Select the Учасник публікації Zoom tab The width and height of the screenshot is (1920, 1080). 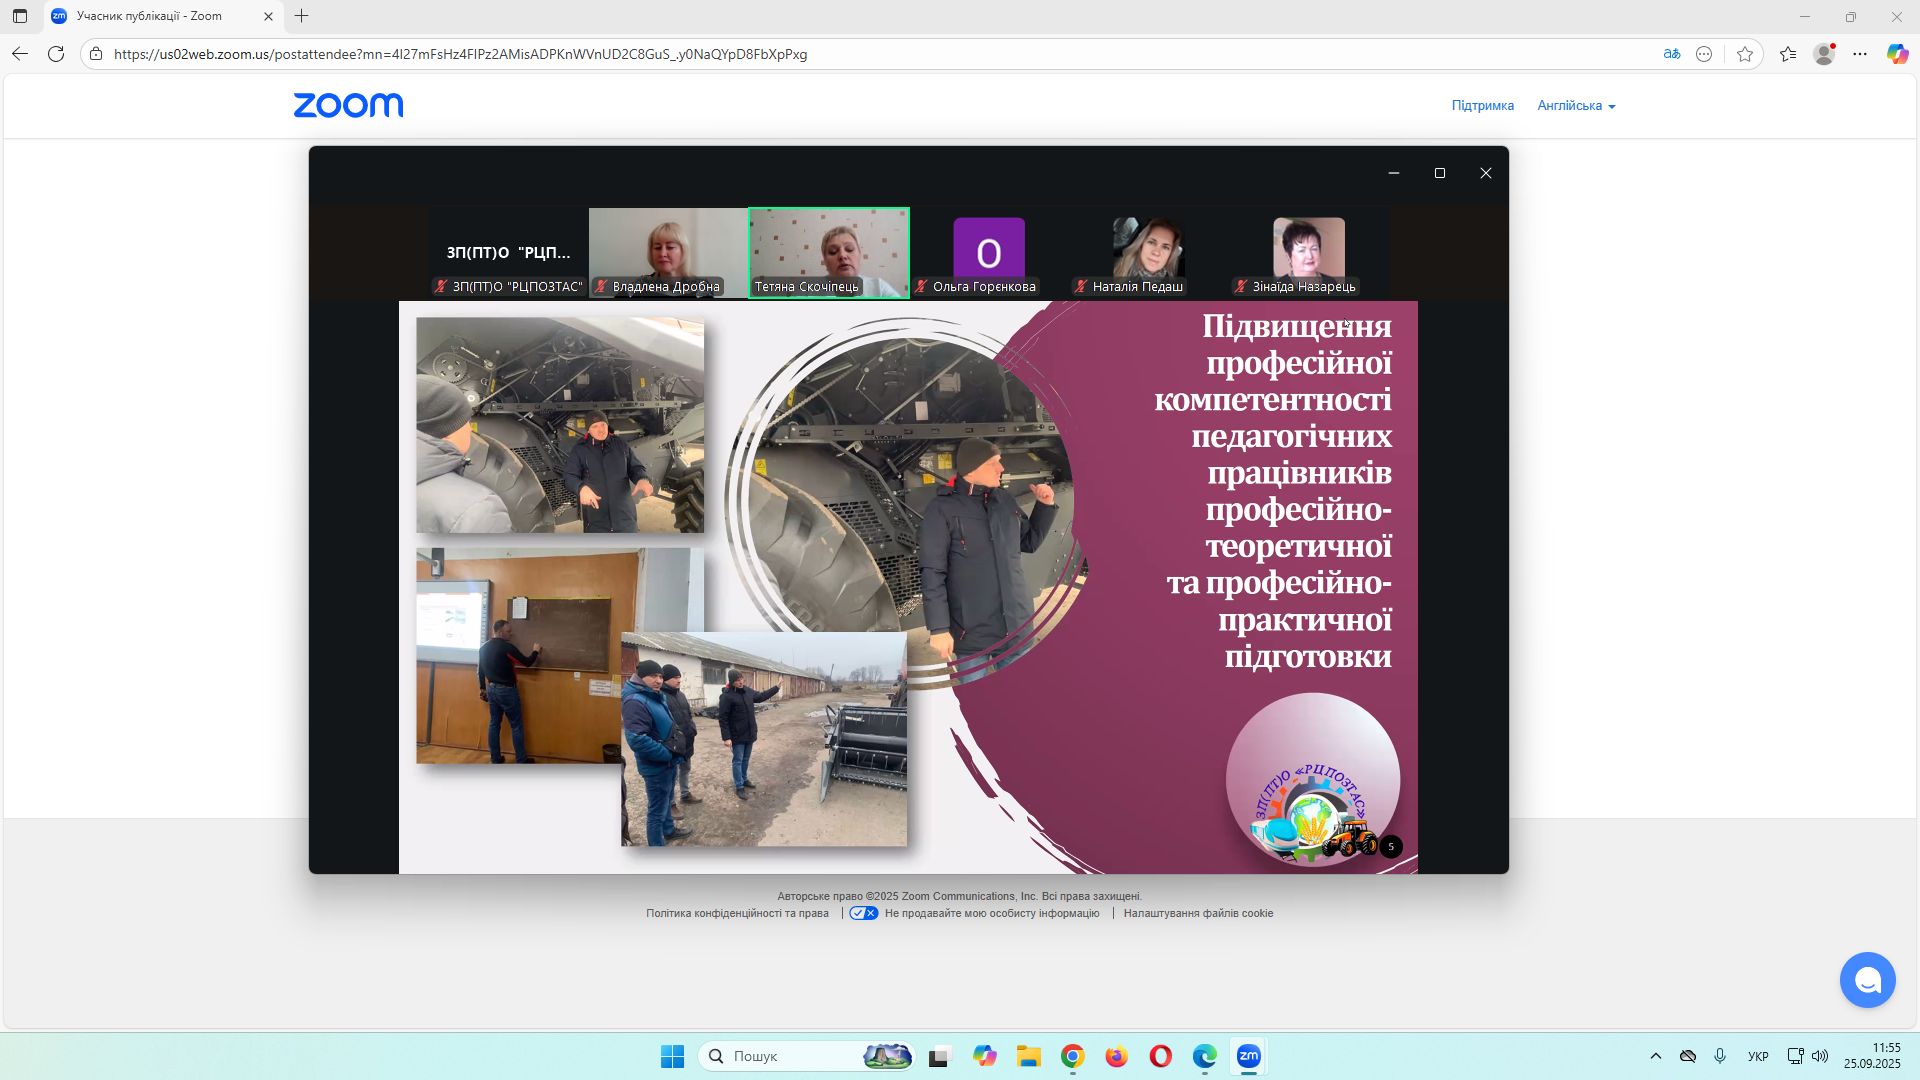click(150, 16)
